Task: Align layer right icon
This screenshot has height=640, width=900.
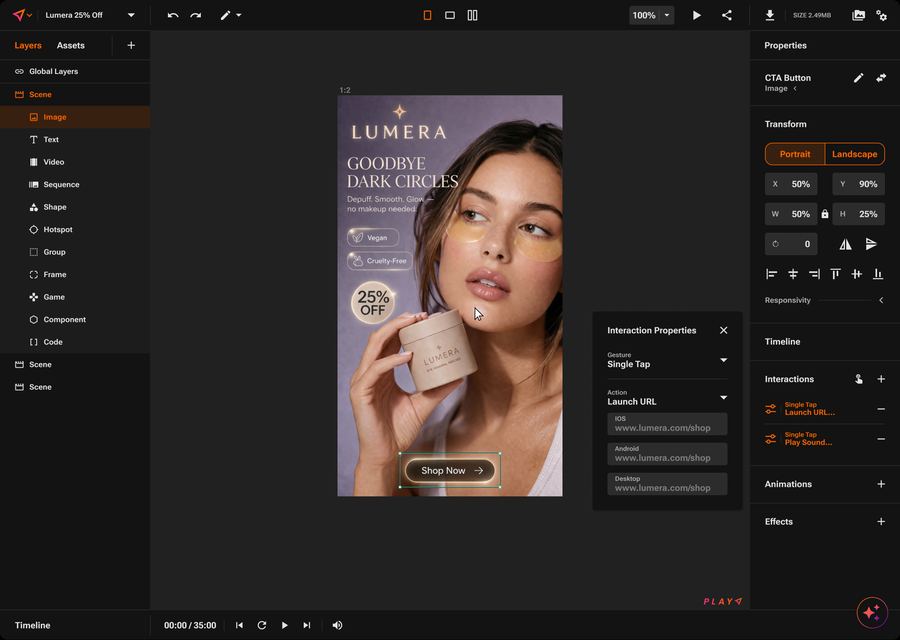Action: pos(814,274)
